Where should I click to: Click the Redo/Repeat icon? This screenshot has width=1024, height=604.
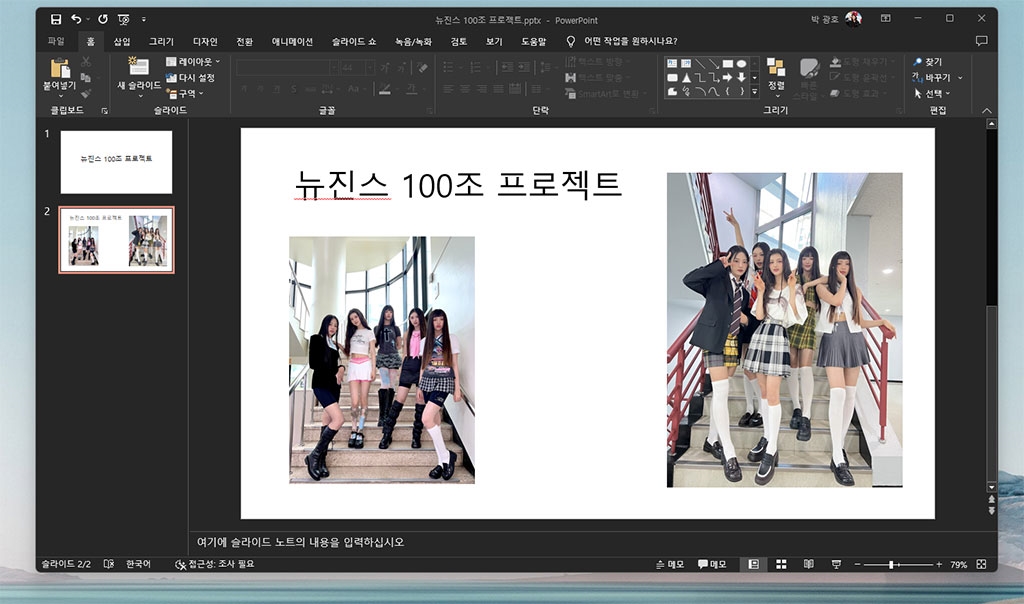(x=103, y=20)
